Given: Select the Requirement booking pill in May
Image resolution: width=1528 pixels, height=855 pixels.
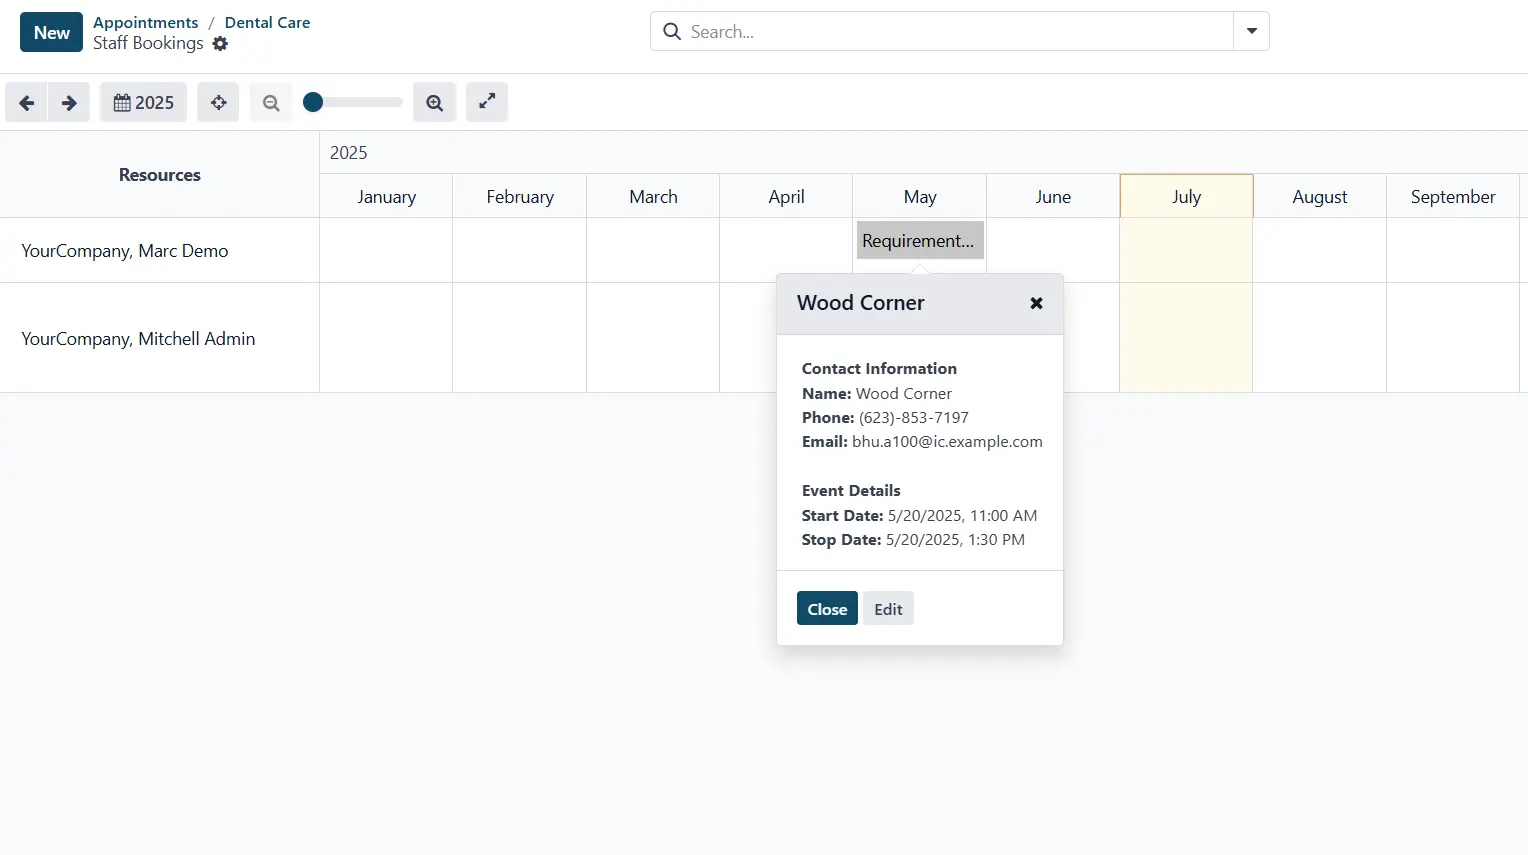Looking at the screenshot, I should (920, 241).
